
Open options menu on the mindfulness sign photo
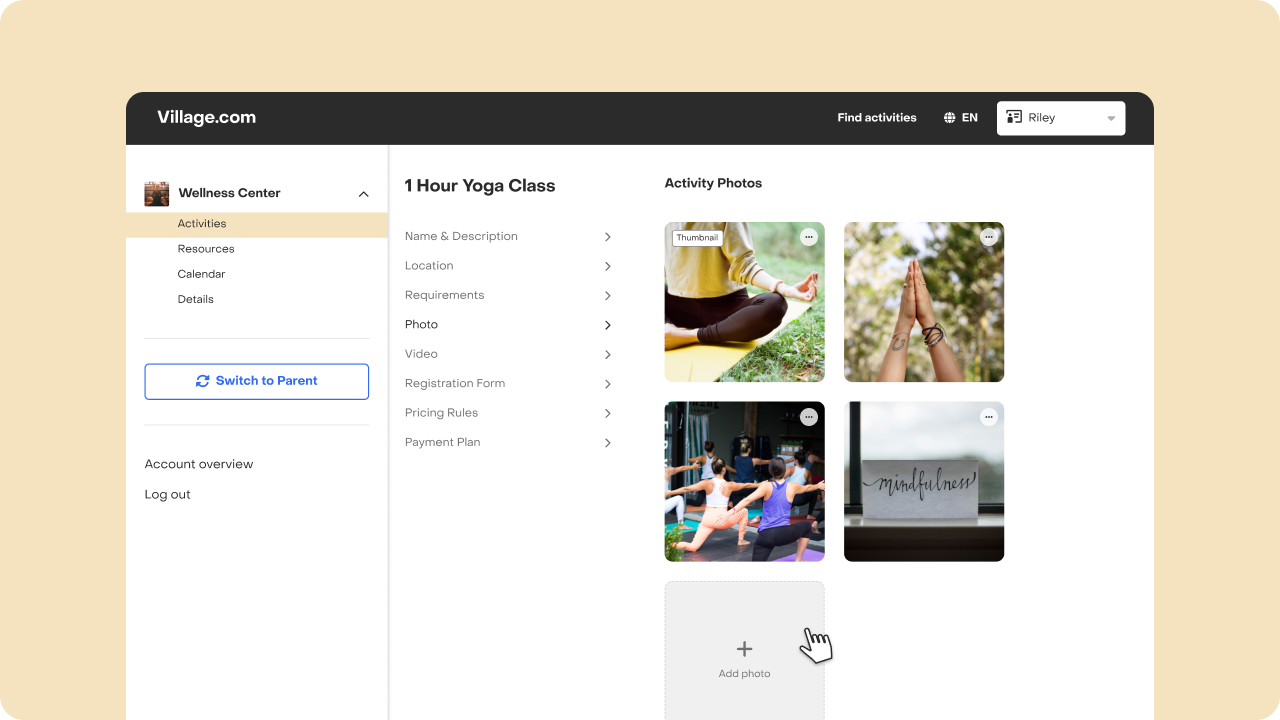[x=989, y=417]
